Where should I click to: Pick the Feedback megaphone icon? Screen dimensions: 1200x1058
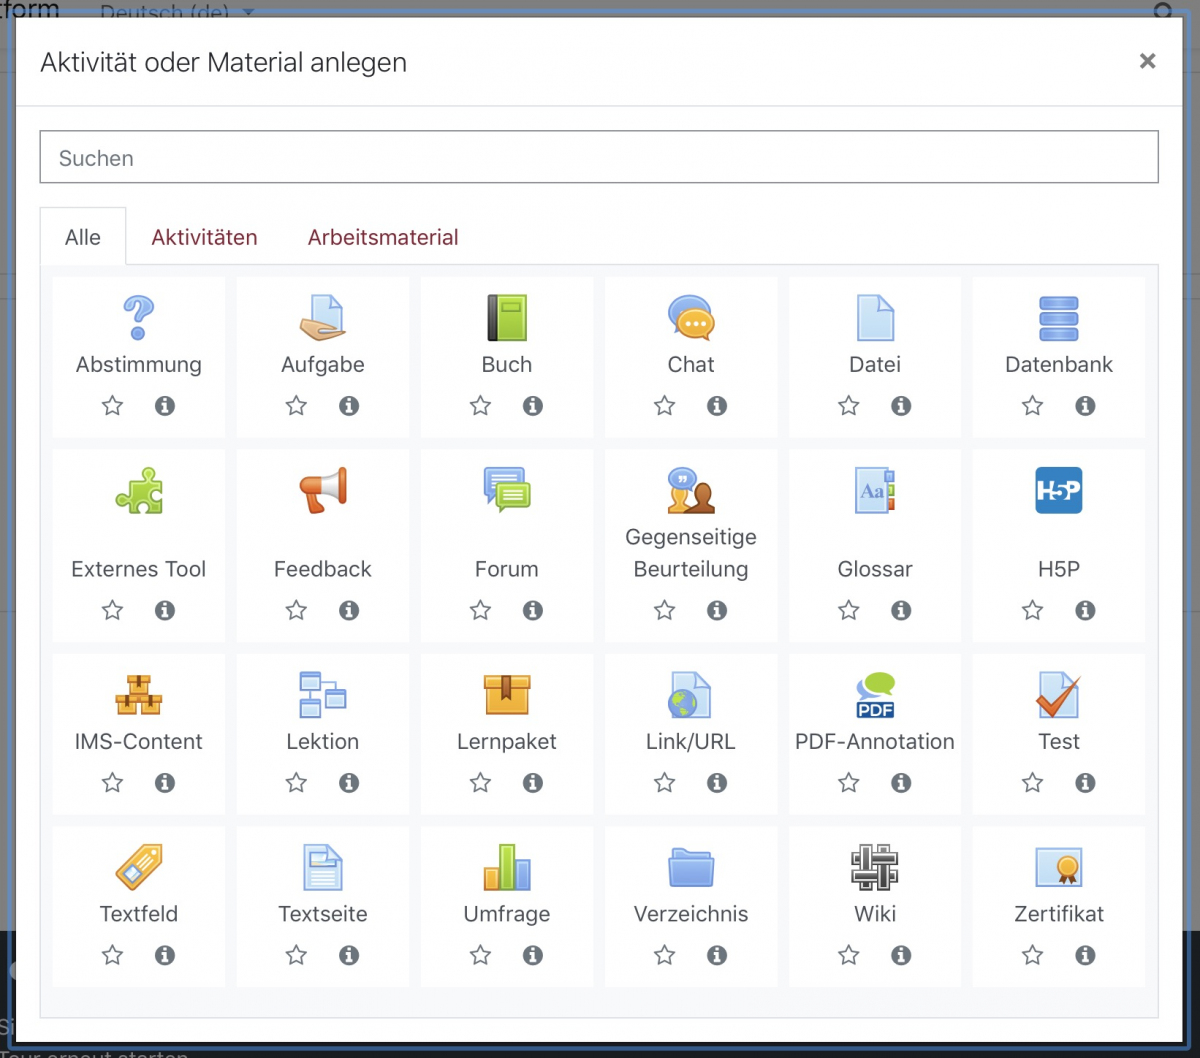point(322,490)
